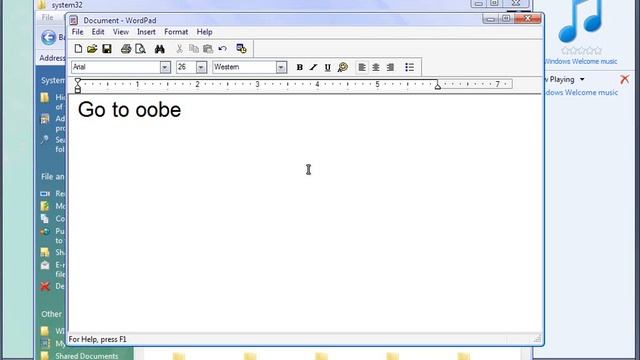This screenshot has height=360, width=640.
Task: Expand the font size 26 dropdown
Action: point(201,67)
